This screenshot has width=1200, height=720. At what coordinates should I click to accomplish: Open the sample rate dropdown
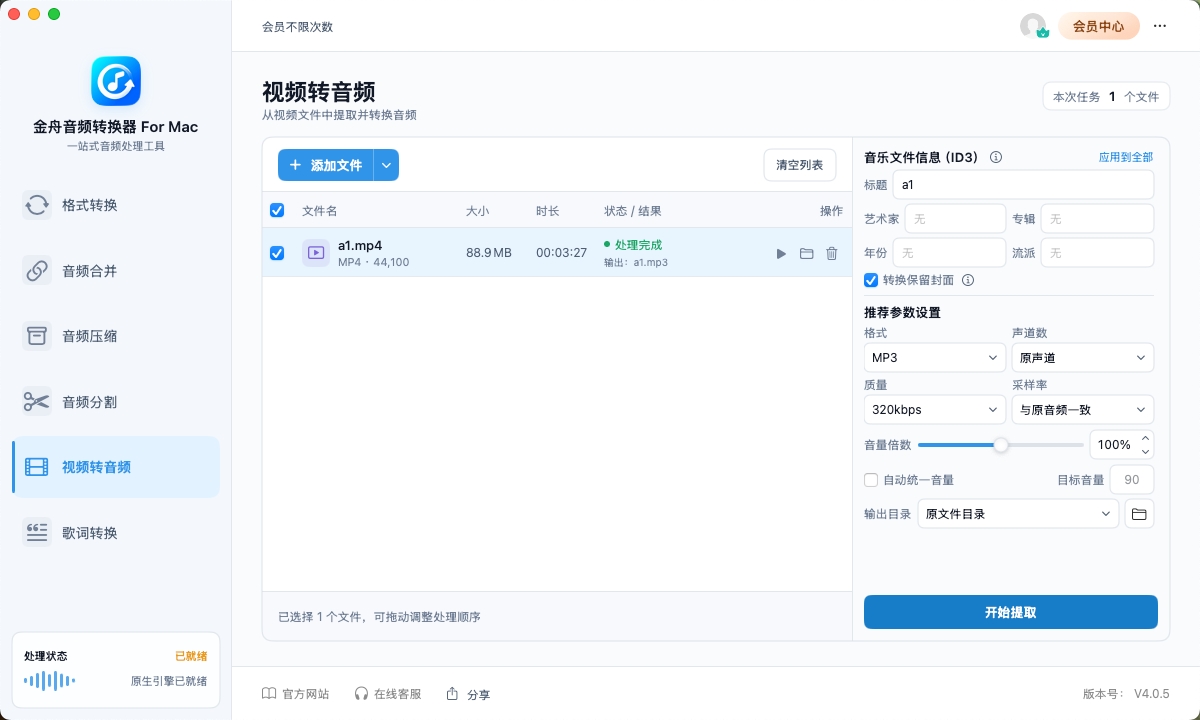coord(1083,409)
